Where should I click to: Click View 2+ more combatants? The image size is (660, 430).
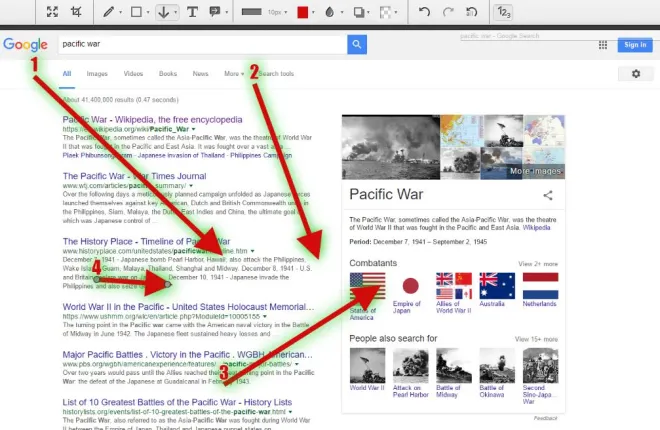pos(538,264)
